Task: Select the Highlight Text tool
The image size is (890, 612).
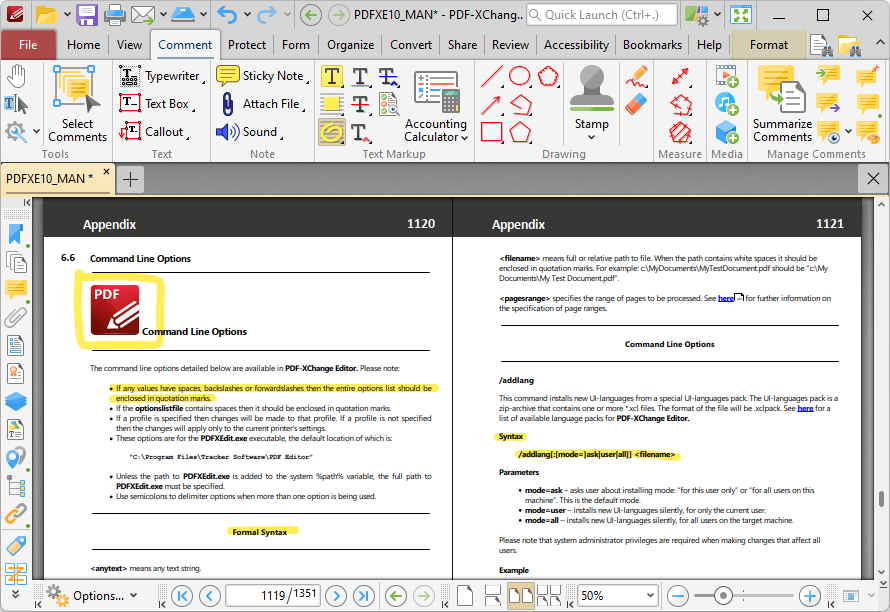Action: coord(331,76)
